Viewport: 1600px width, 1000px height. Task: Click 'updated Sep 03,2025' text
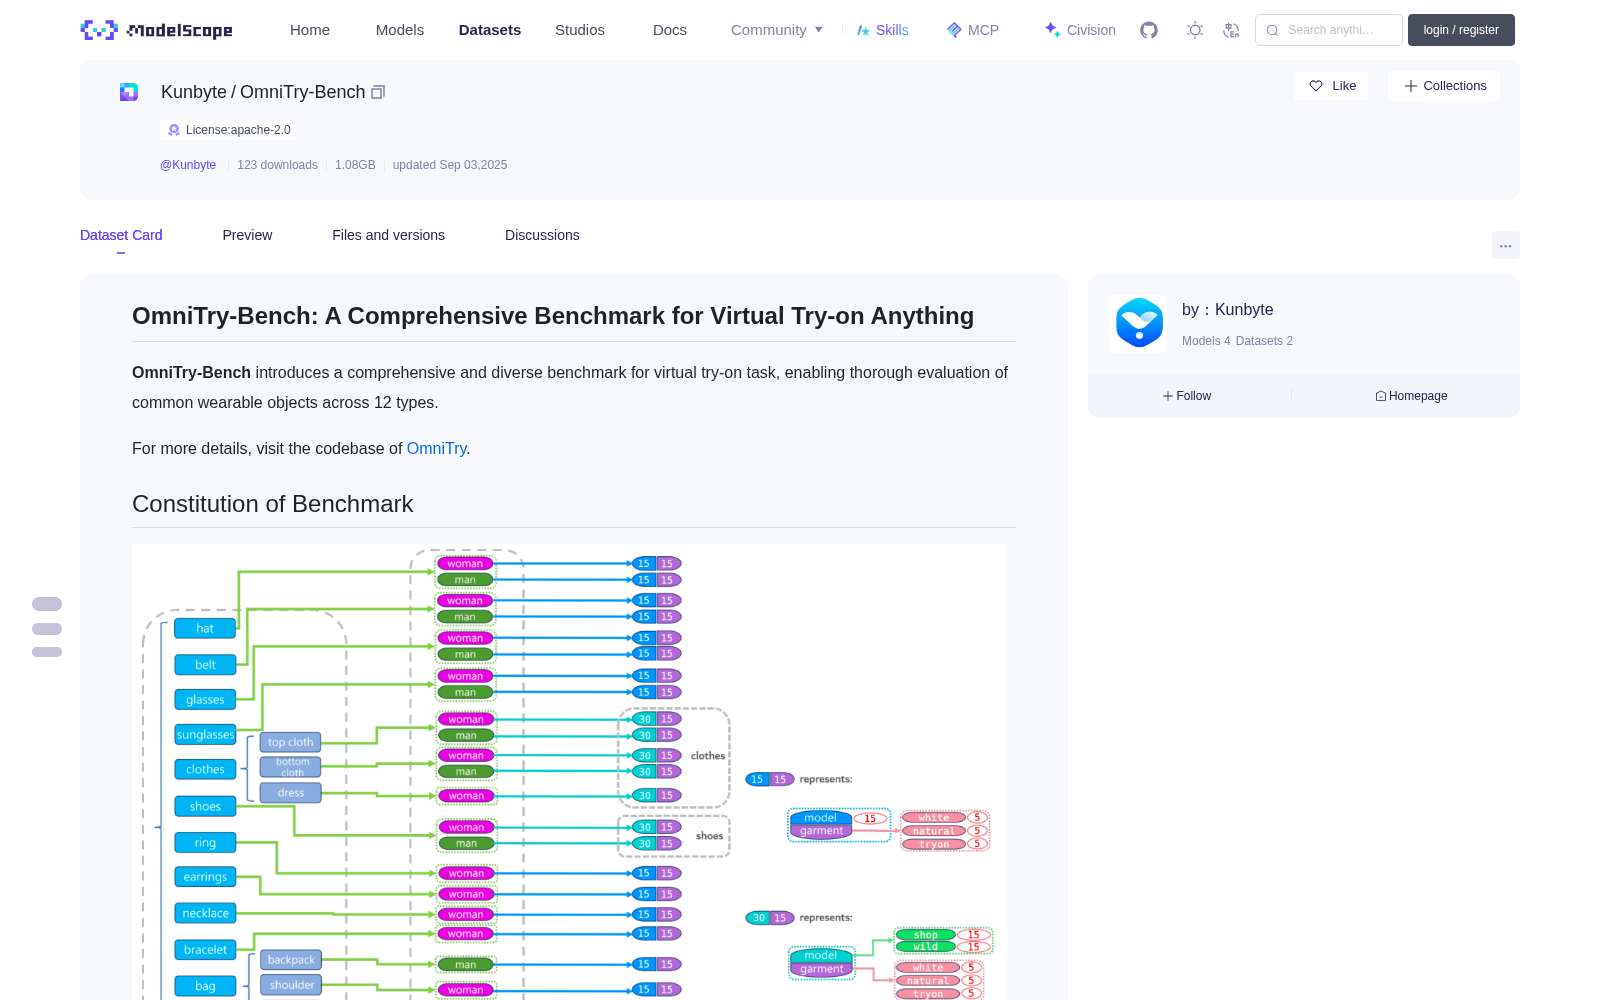tap(450, 165)
